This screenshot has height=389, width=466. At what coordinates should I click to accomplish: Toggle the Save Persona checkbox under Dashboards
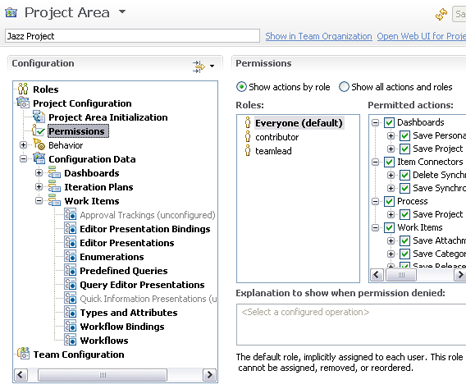click(405, 136)
